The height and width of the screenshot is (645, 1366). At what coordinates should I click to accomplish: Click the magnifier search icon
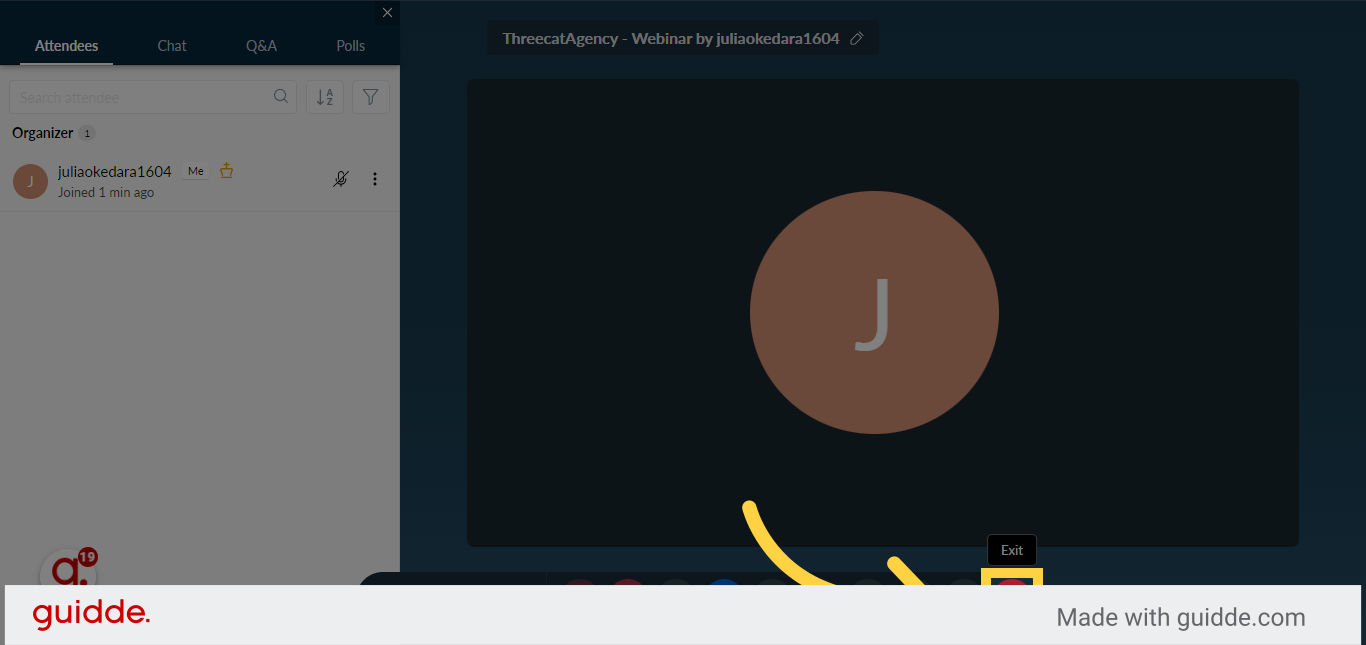click(x=281, y=97)
